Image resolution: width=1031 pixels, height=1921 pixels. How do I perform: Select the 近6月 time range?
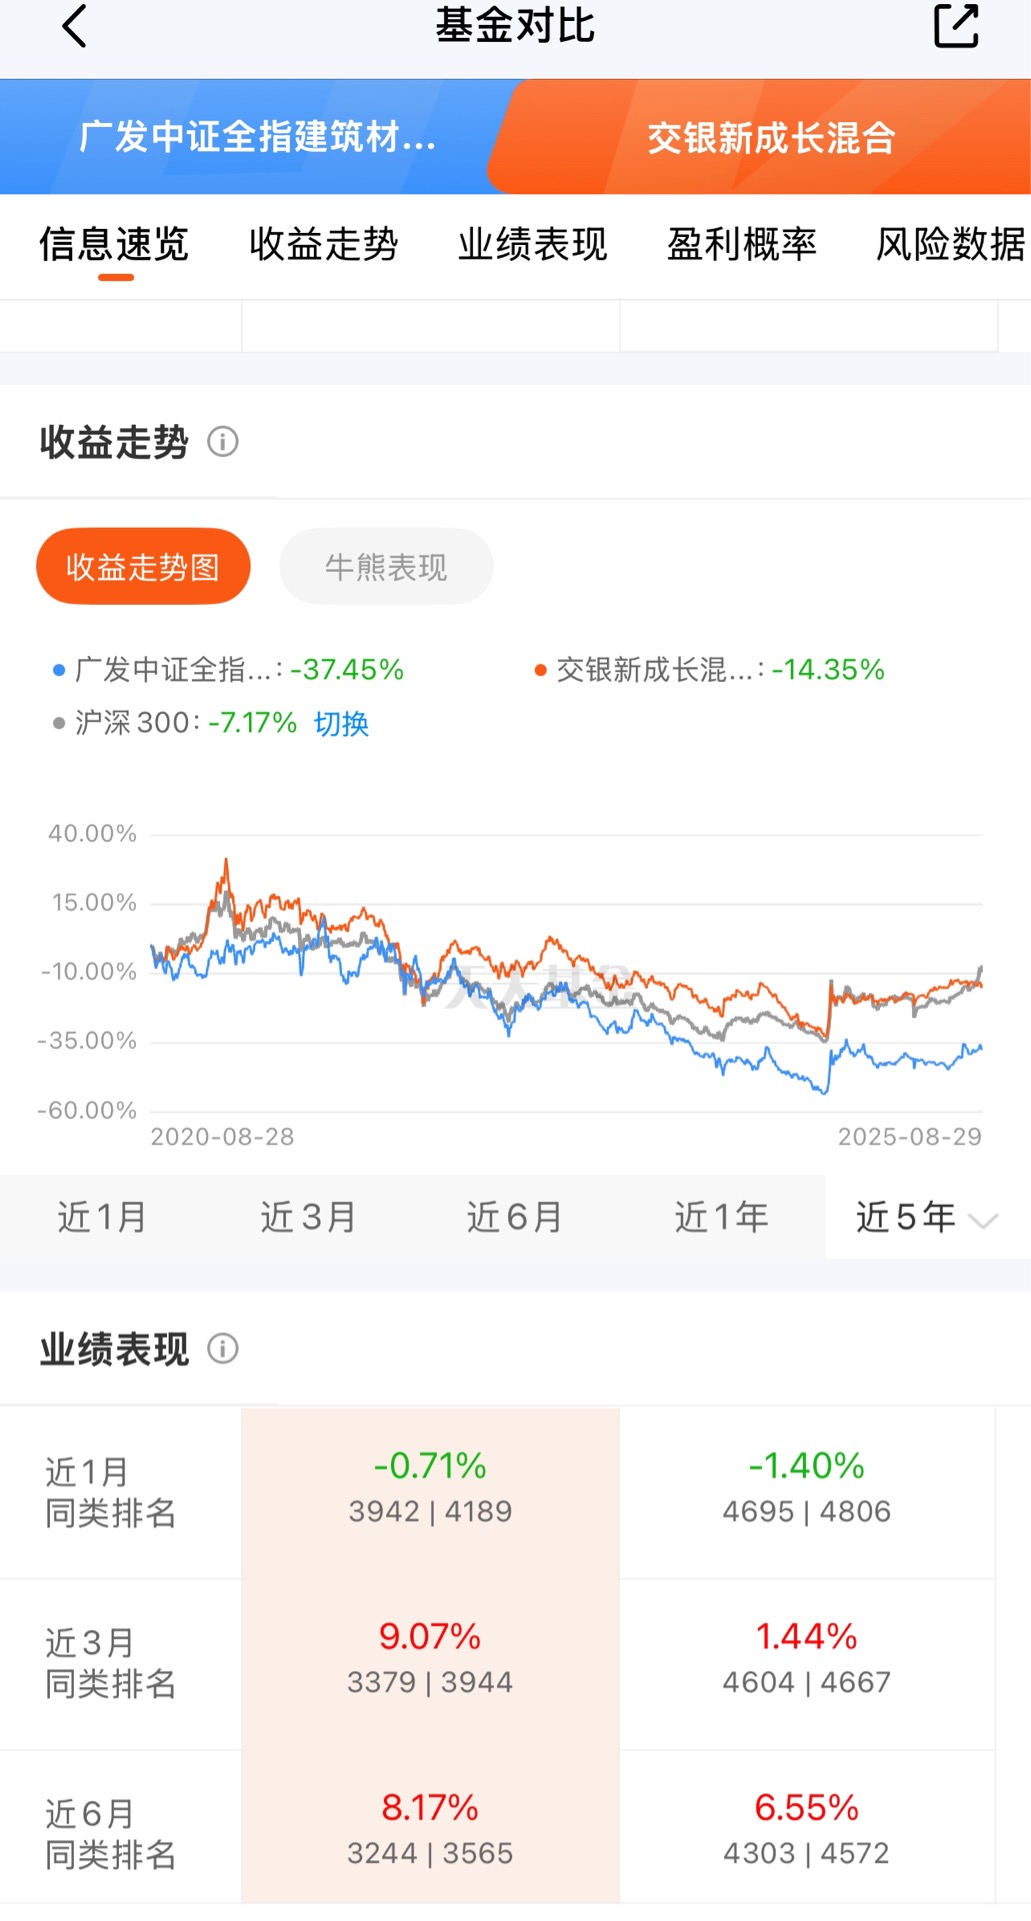tap(514, 1216)
